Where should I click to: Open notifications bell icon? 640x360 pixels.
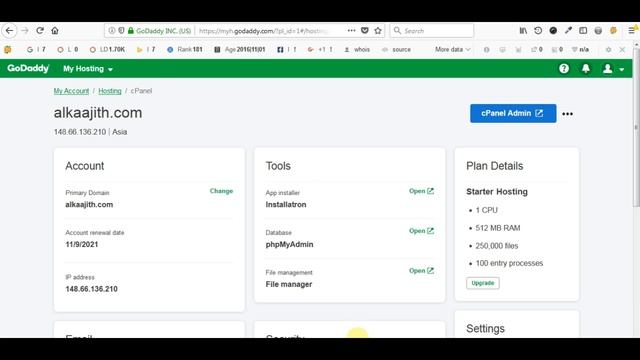(x=586, y=69)
